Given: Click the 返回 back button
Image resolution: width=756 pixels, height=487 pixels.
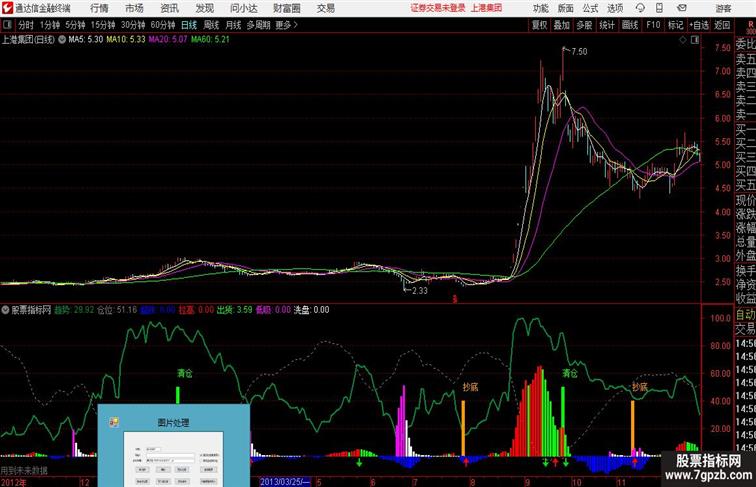Looking at the screenshot, I should [x=722, y=25].
